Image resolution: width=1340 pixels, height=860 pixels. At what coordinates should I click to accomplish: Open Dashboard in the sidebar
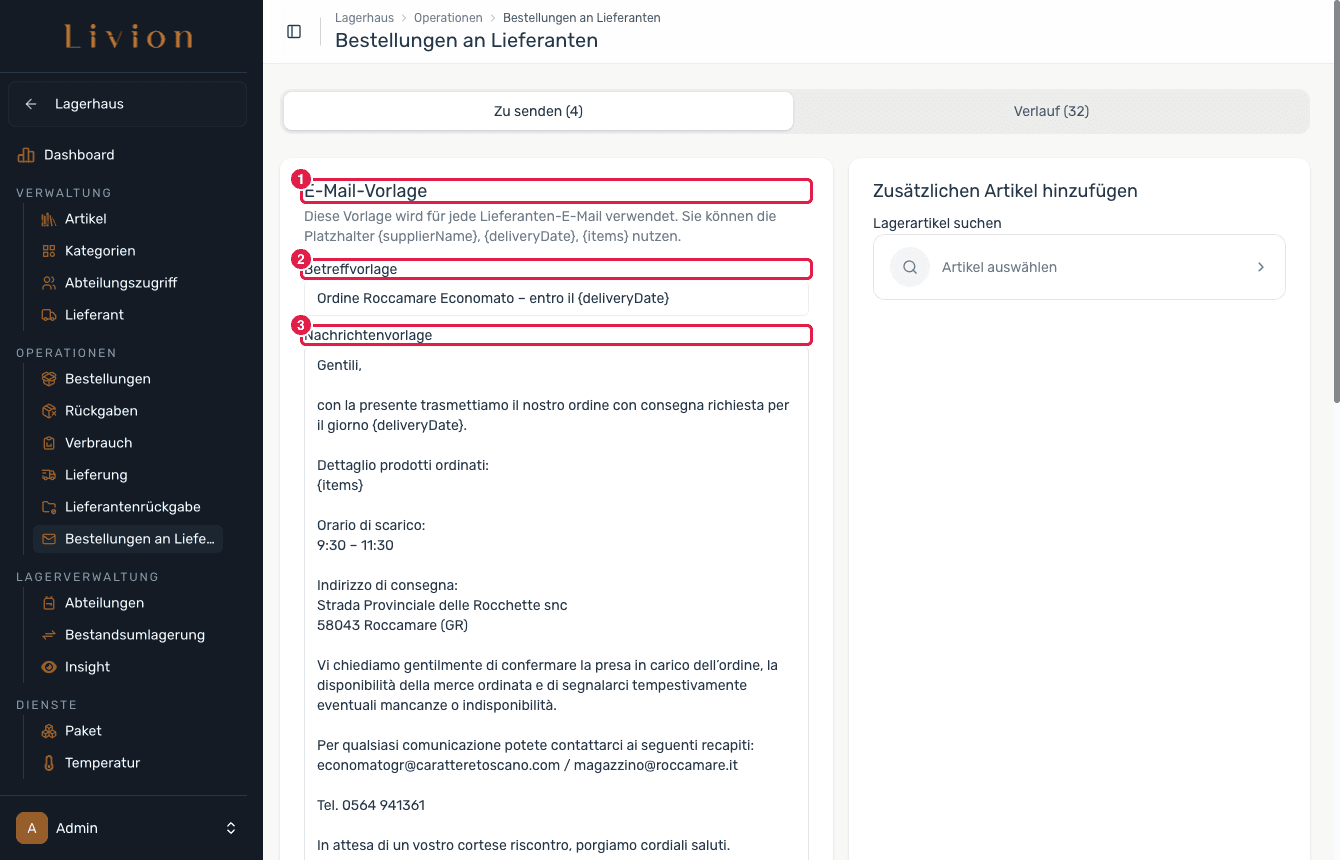pyautogui.click(x=79, y=155)
